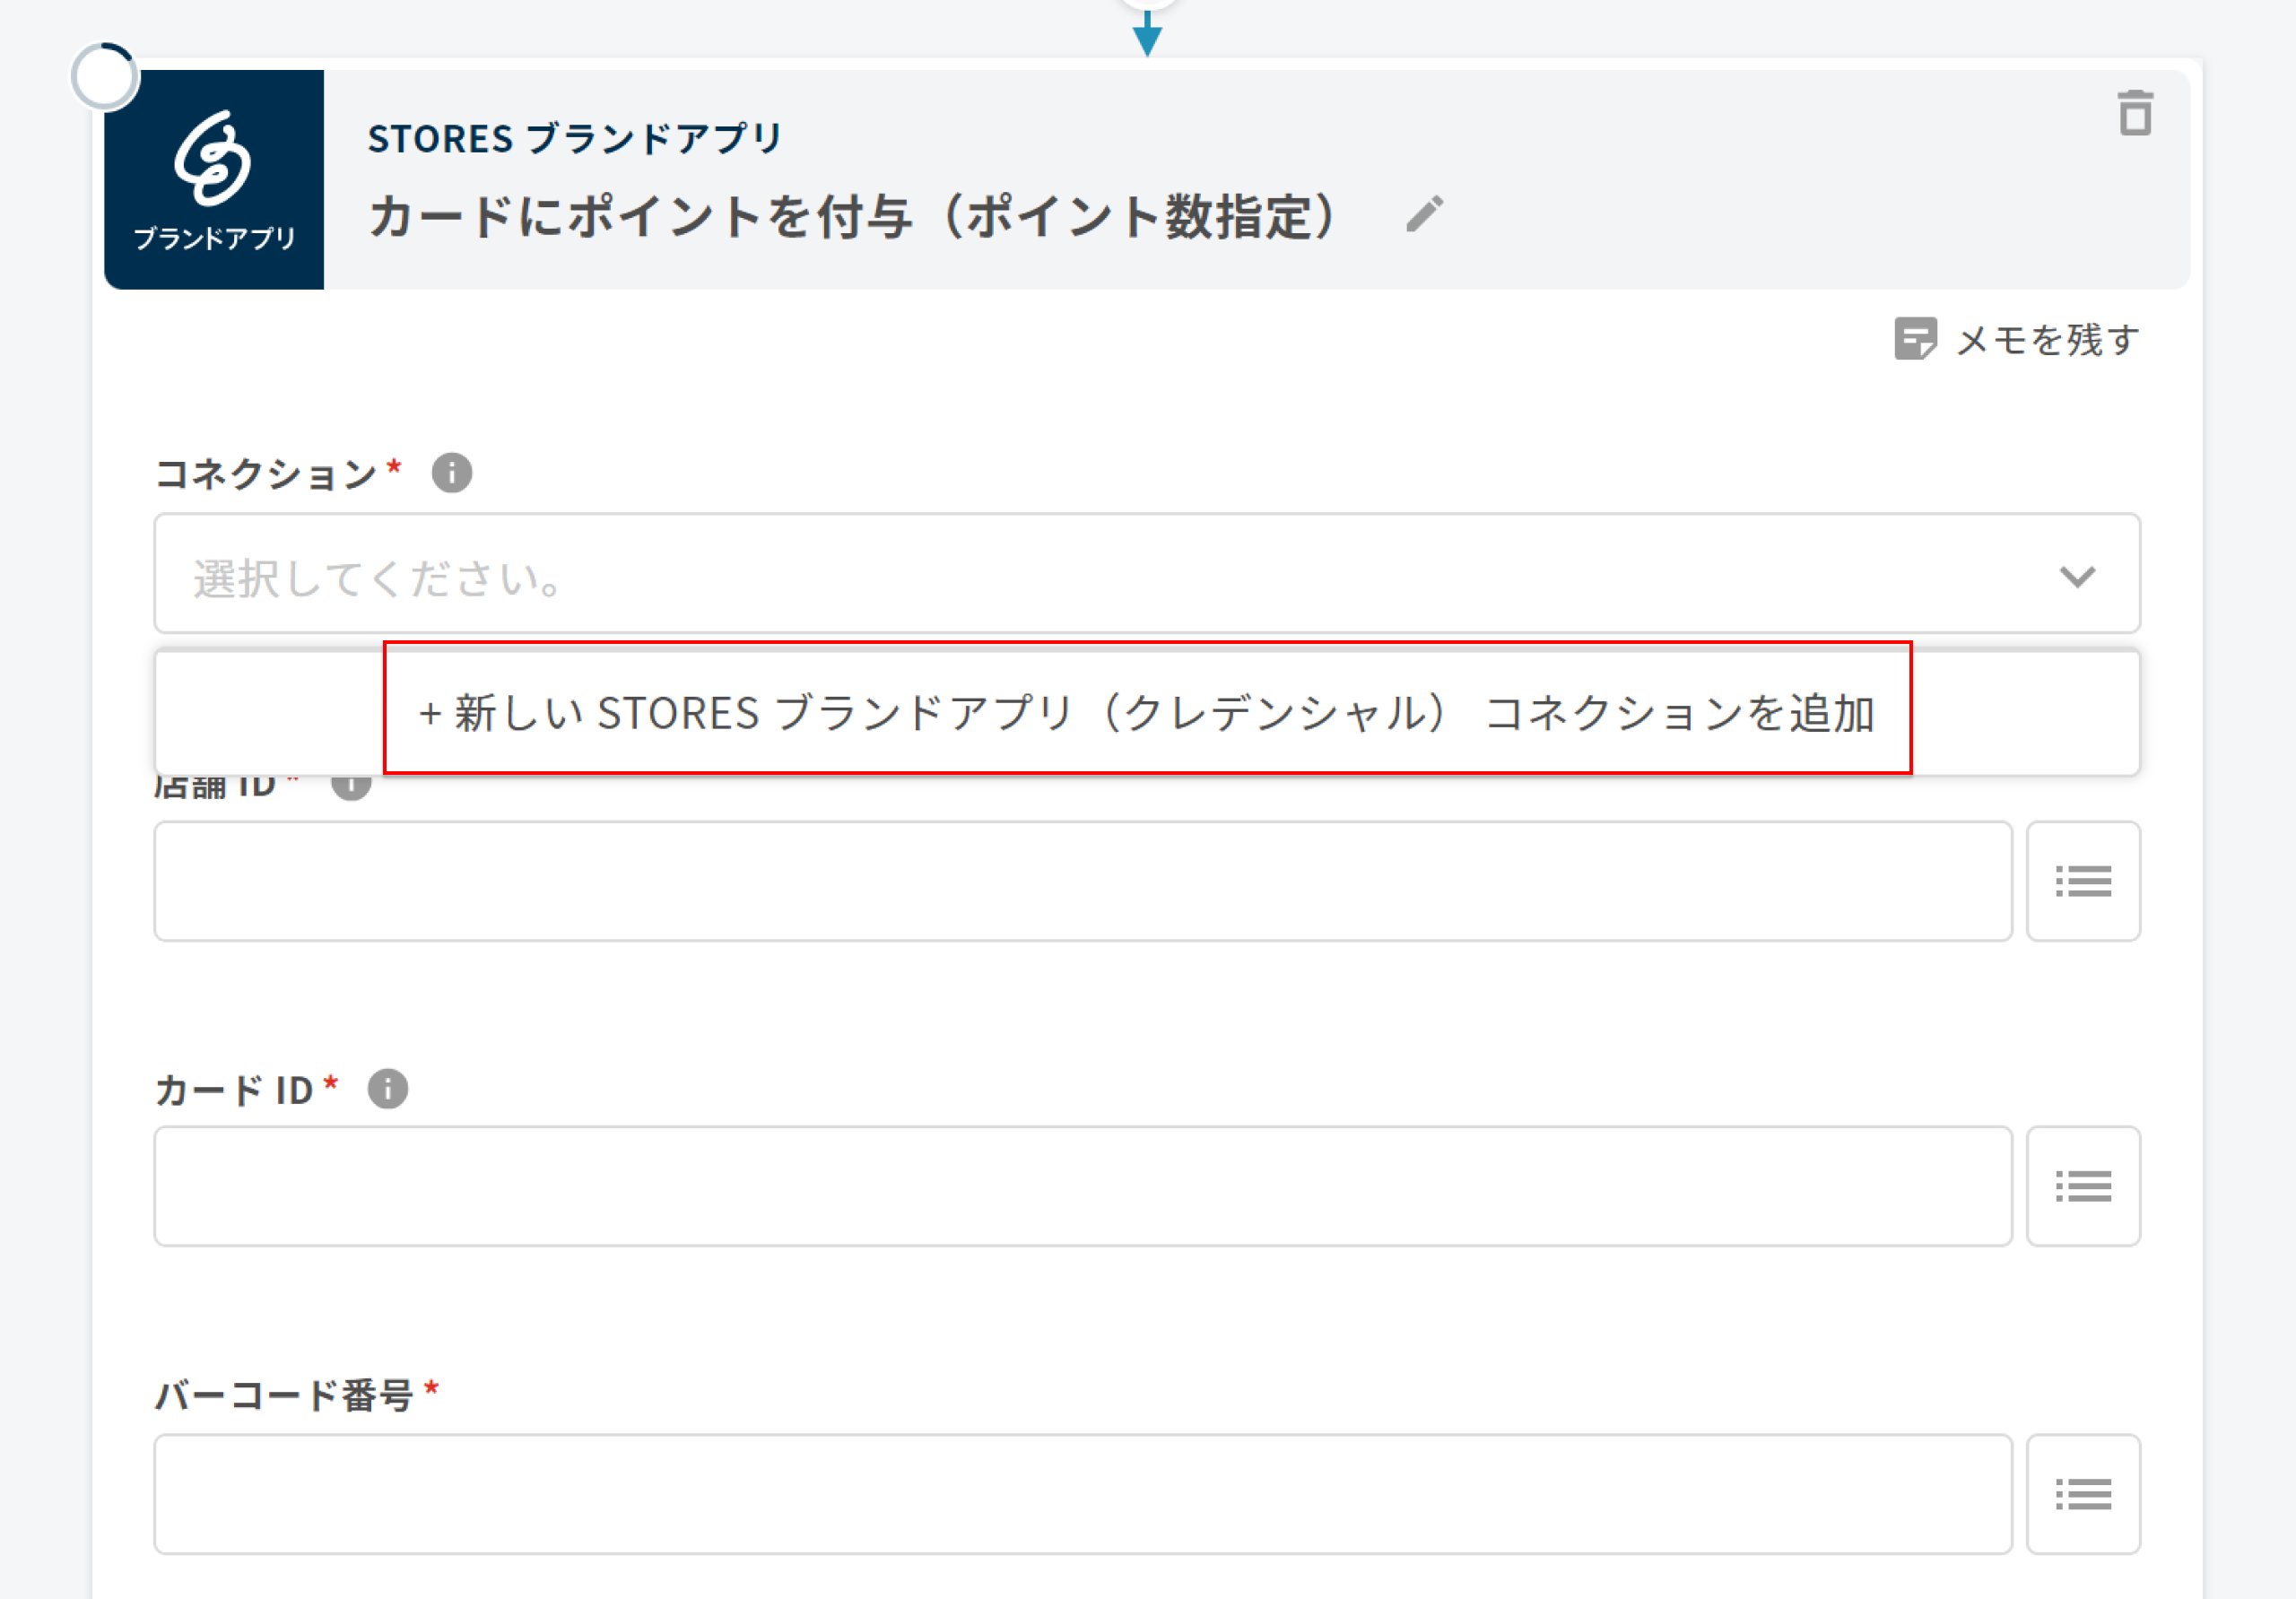The image size is (2296, 1599).
Task: Select 新しい STORES ブランドアプリ コネクションを追加 option
Action: click(1146, 713)
